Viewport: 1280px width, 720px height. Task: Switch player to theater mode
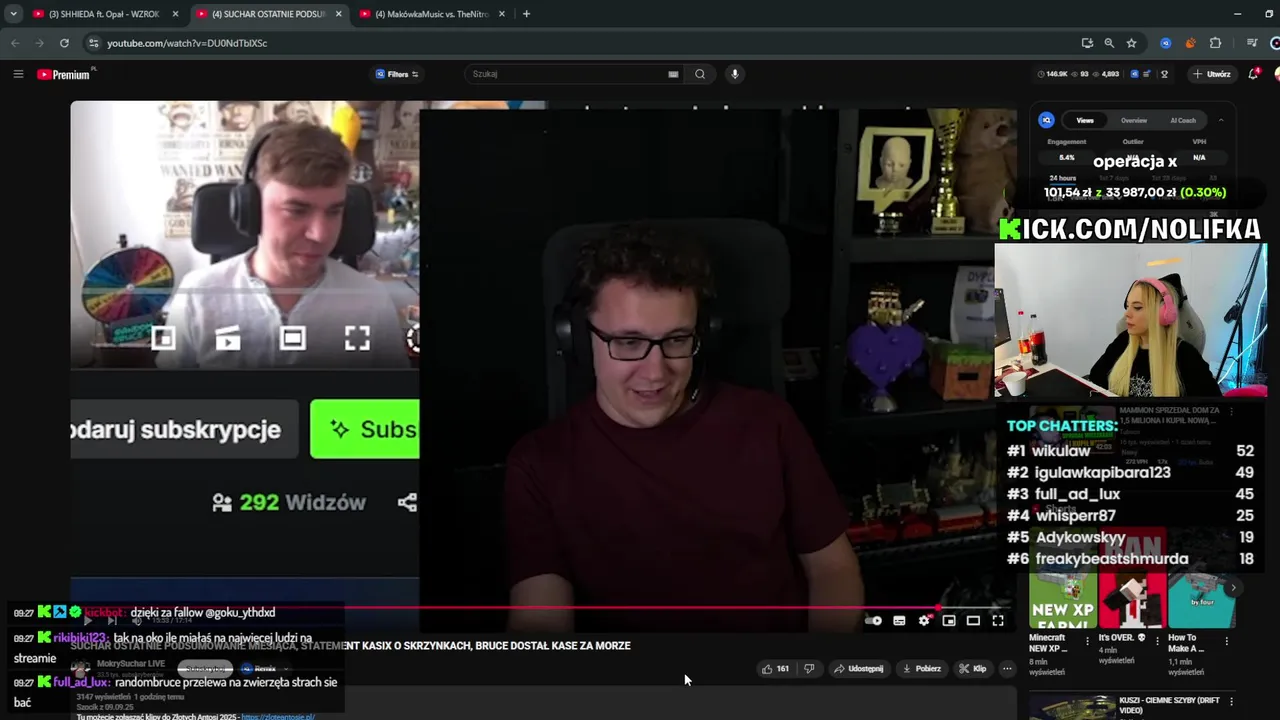pyautogui.click(x=973, y=621)
